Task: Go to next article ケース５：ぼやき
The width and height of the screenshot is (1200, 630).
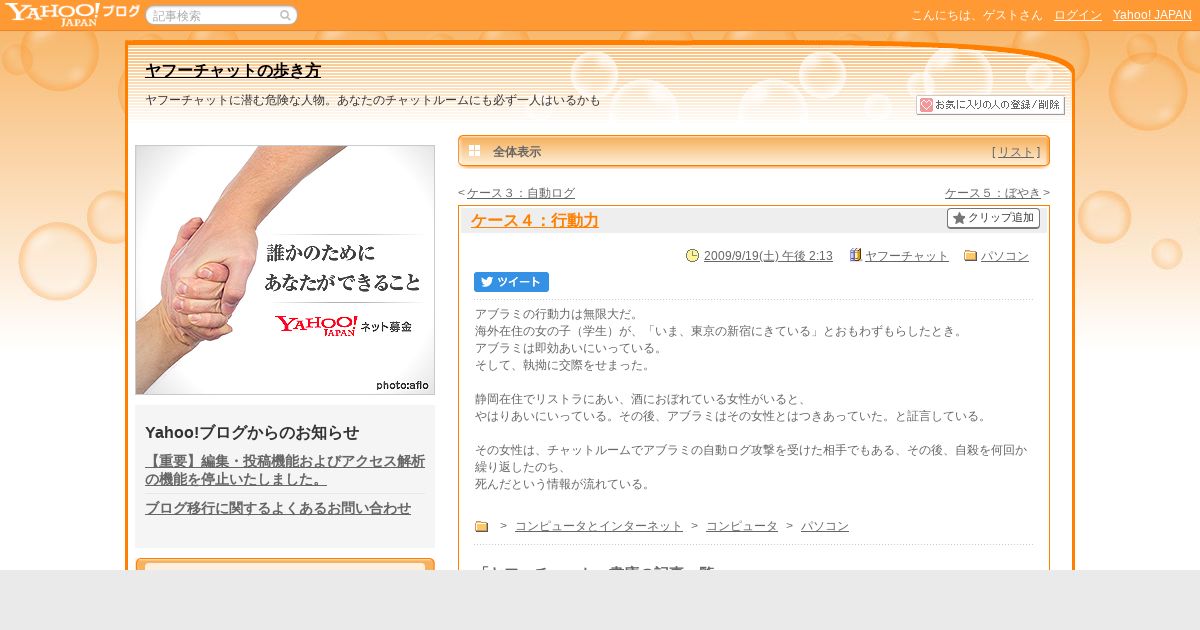Action: (x=993, y=193)
